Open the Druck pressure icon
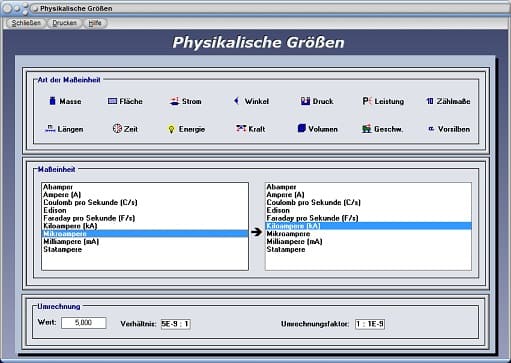This screenshot has width=511, height=363. [x=305, y=101]
